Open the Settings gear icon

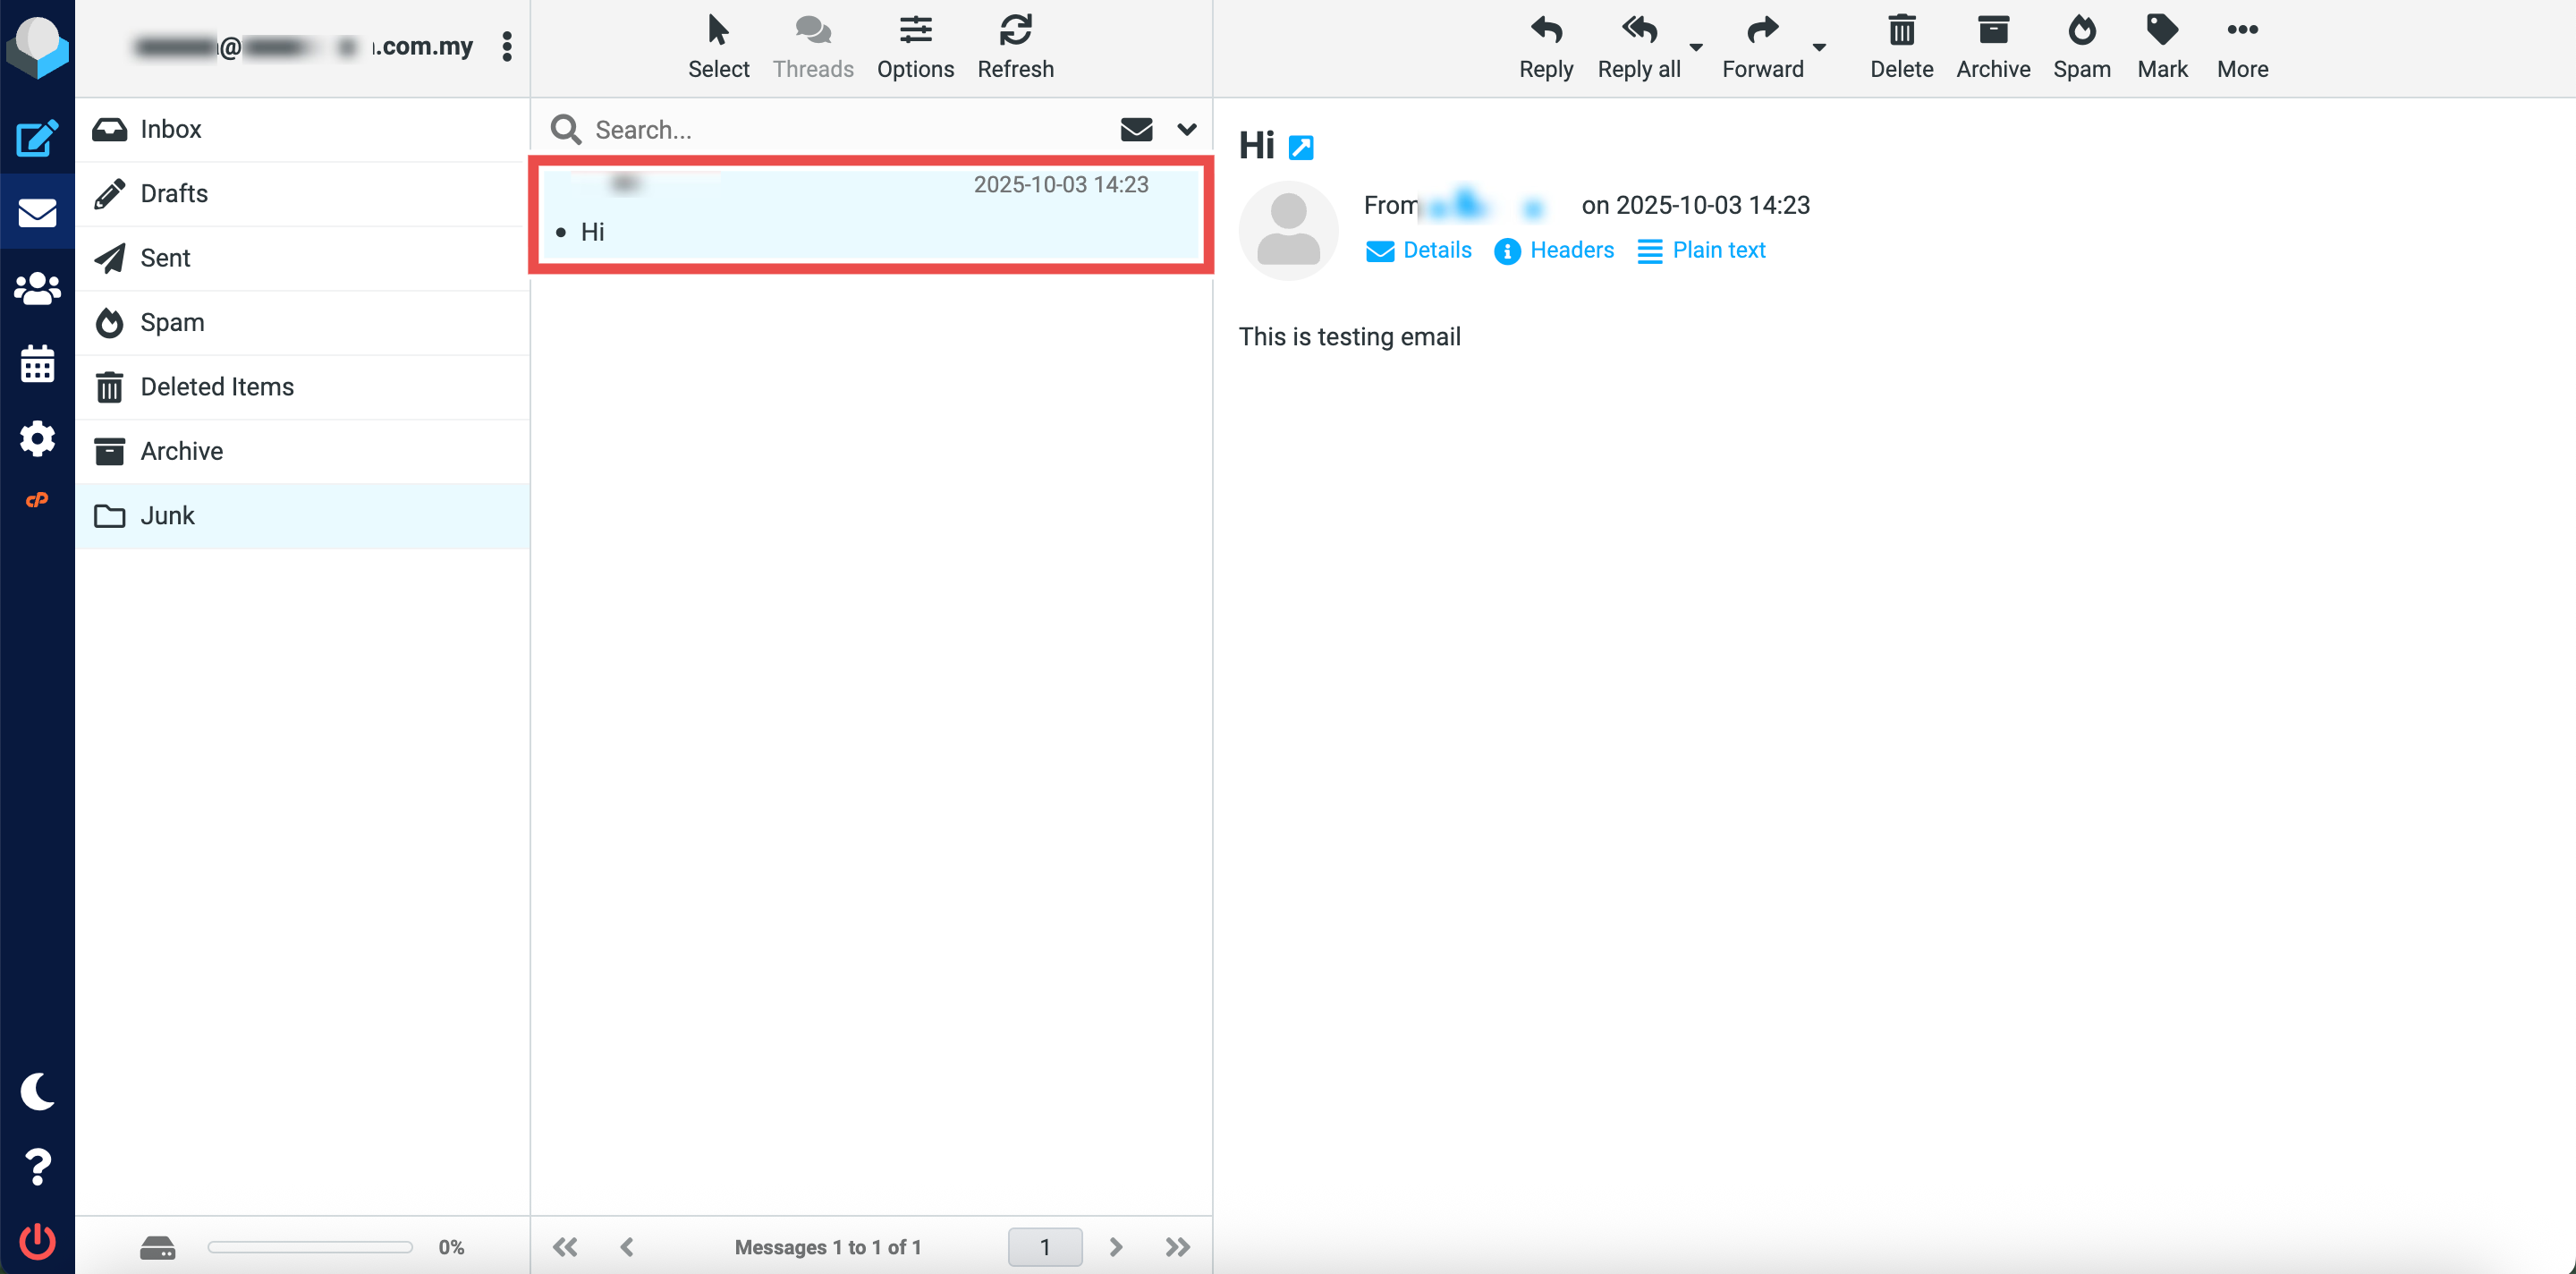pos(37,438)
